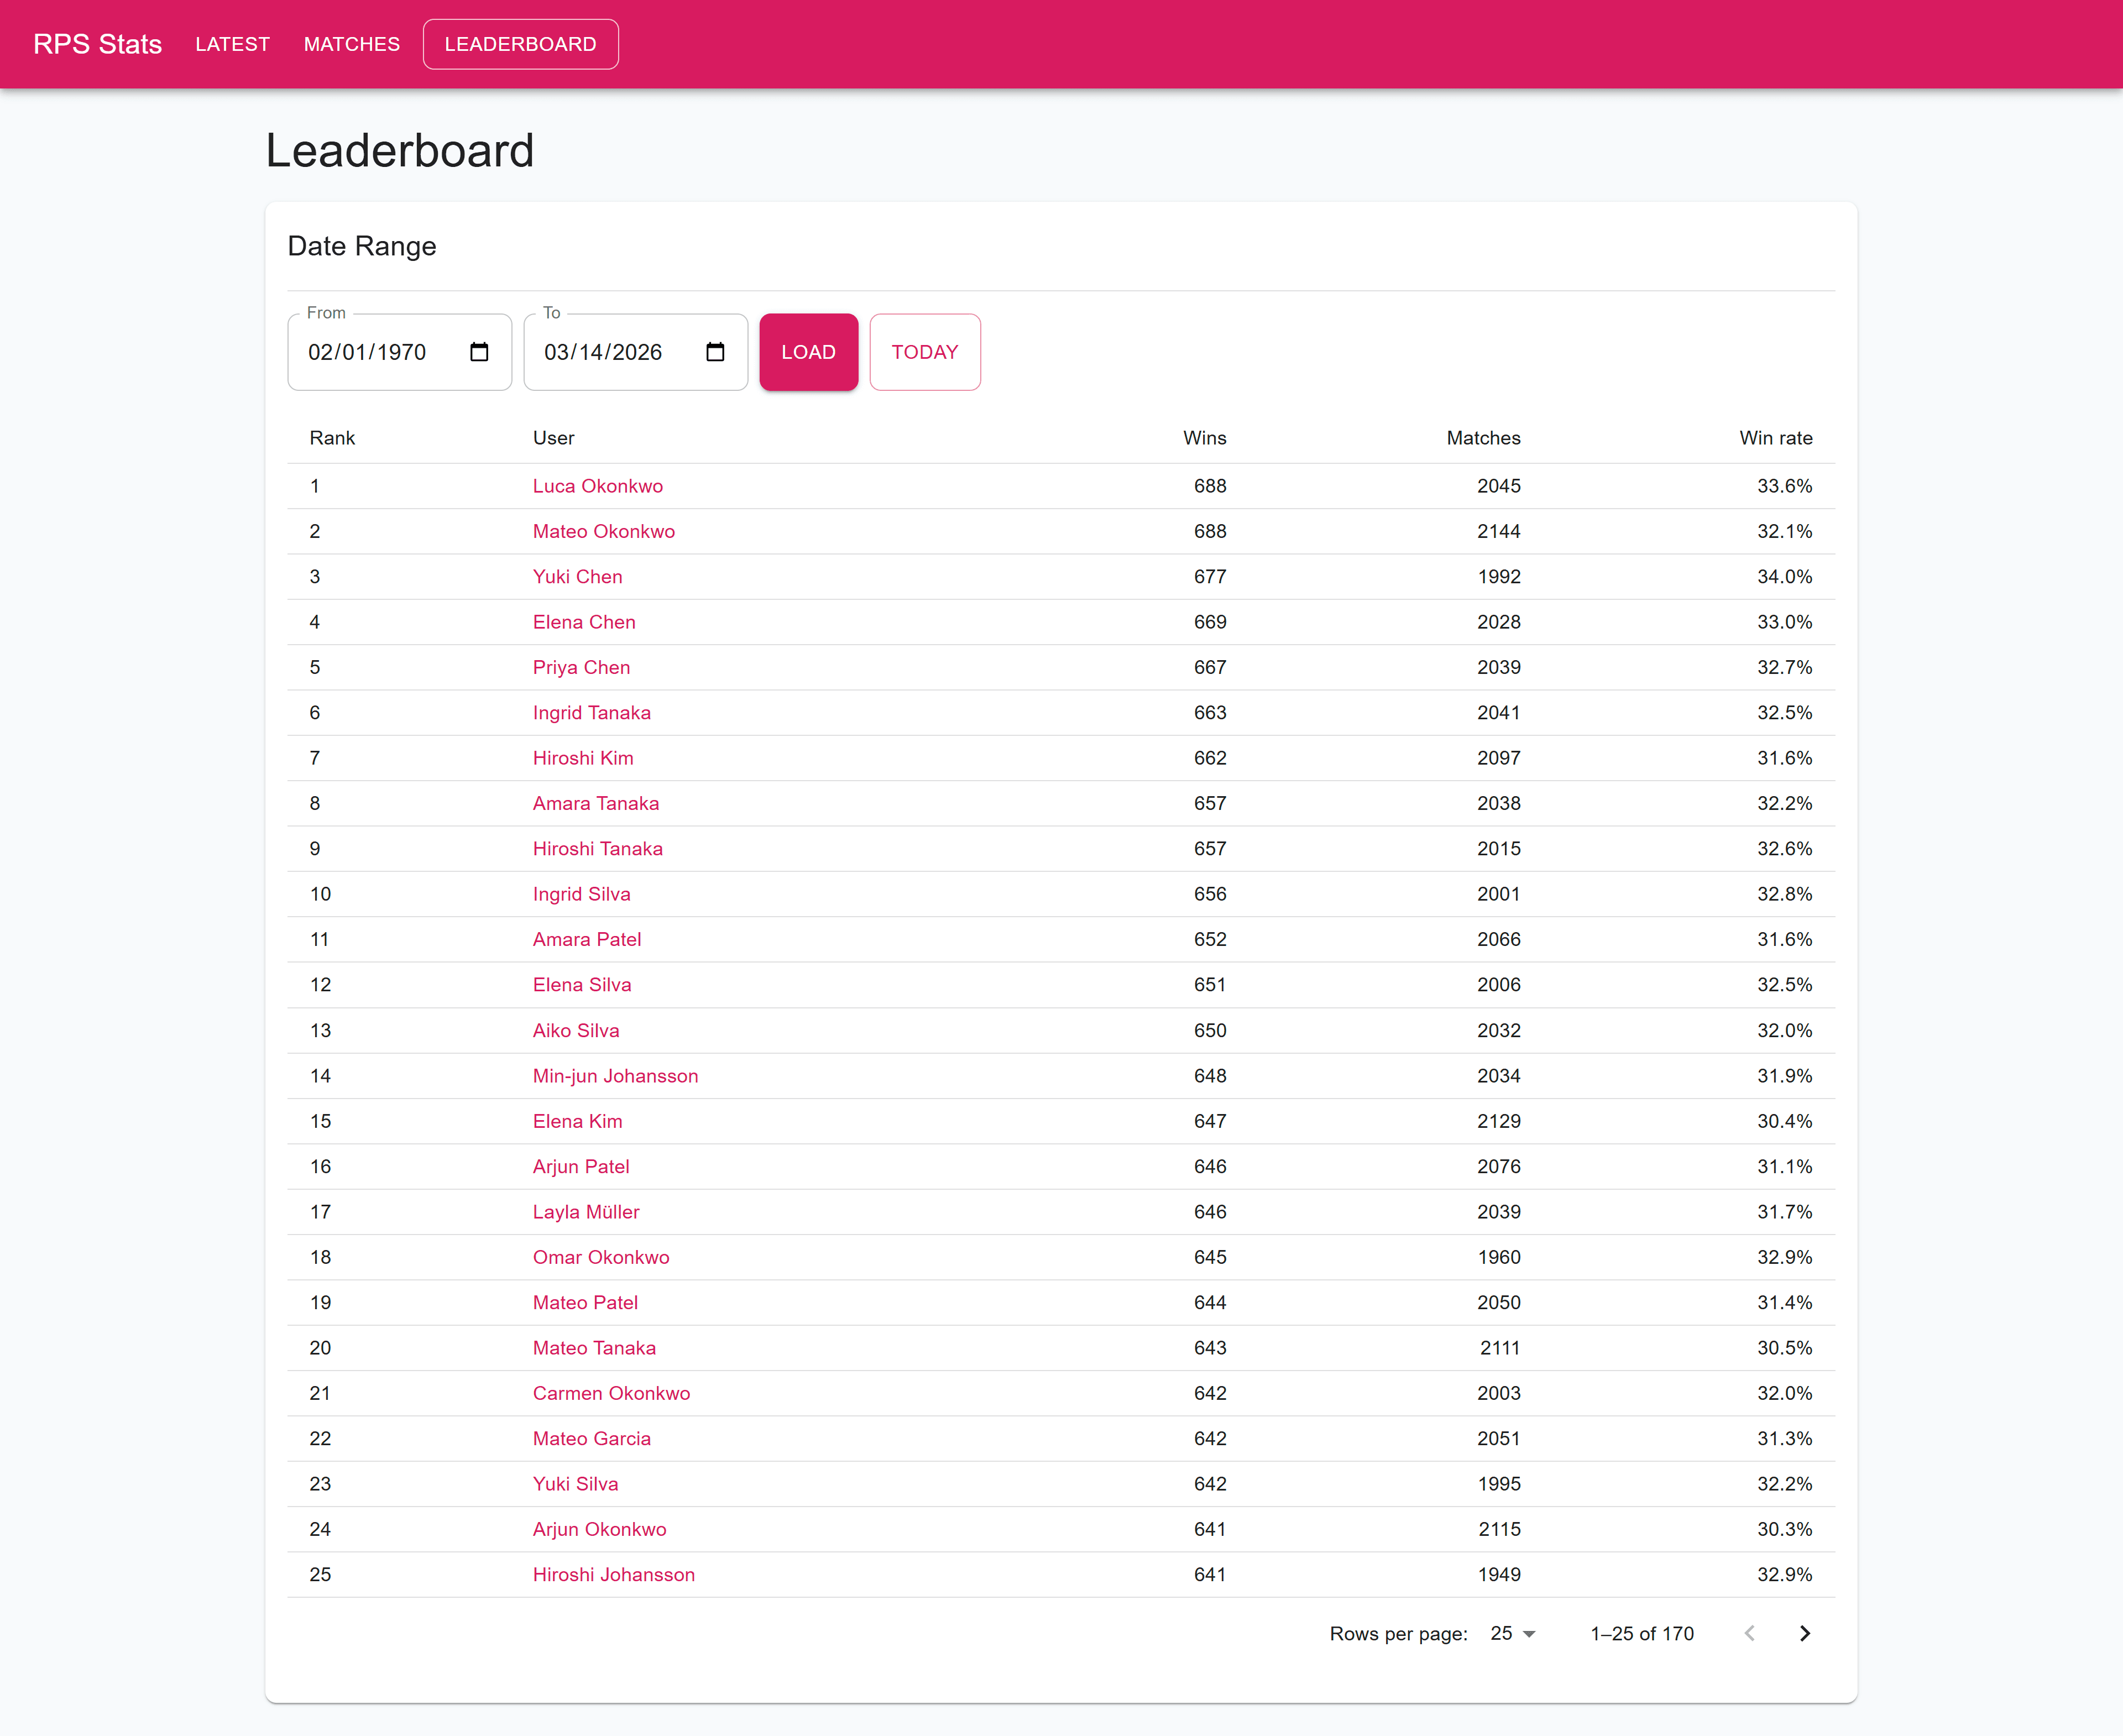Open the Amara Patel link

click(587, 939)
